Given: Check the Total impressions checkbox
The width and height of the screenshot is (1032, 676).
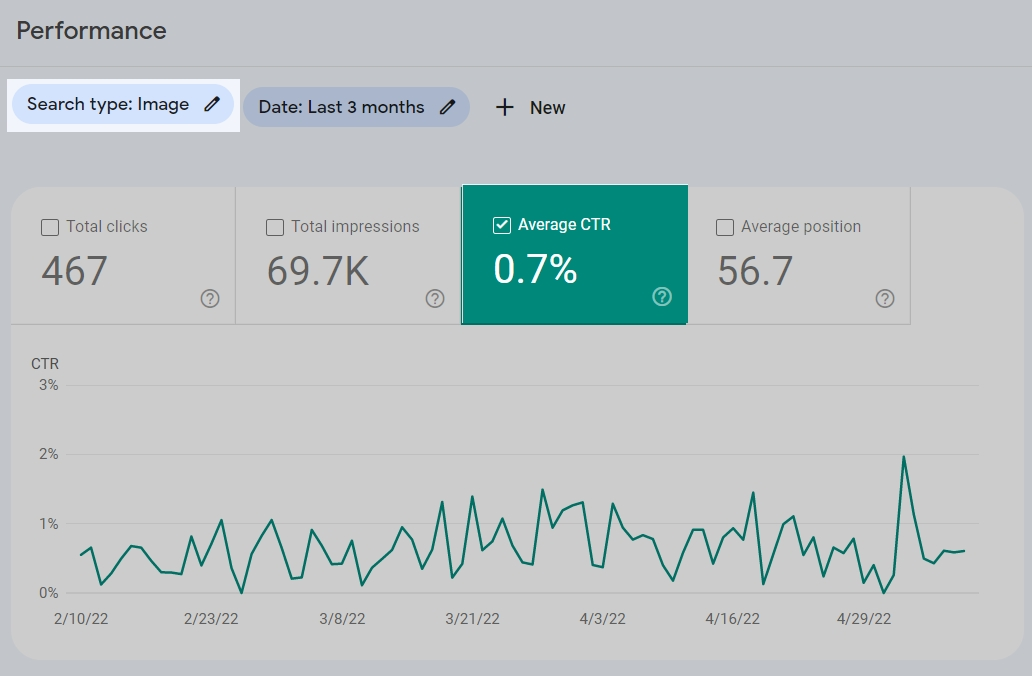Looking at the screenshot, I should click(275, 227).
